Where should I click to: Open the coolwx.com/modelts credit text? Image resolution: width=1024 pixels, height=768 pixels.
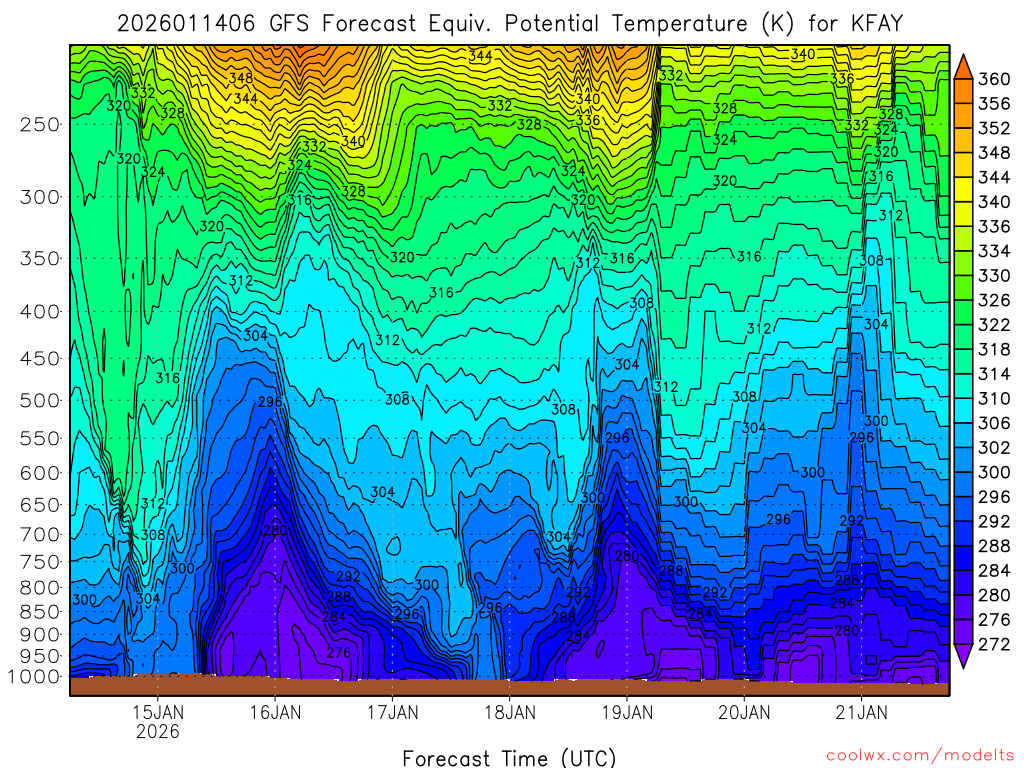click(x=920, y=755)
